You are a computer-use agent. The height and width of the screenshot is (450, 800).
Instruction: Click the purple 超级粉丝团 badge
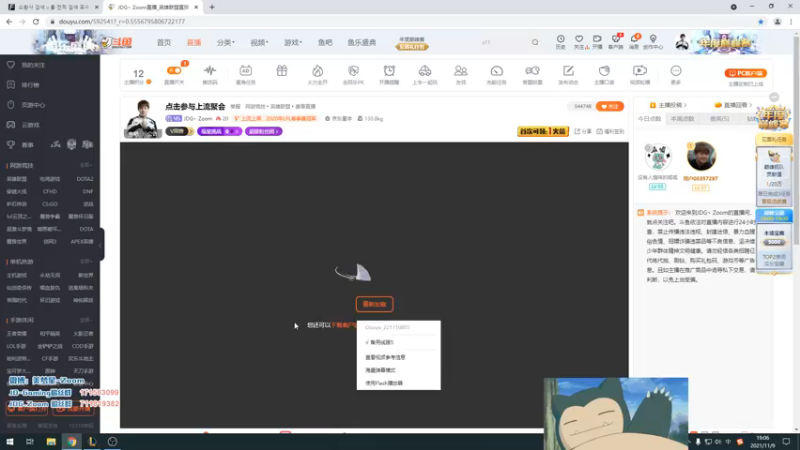pos(263,131)
